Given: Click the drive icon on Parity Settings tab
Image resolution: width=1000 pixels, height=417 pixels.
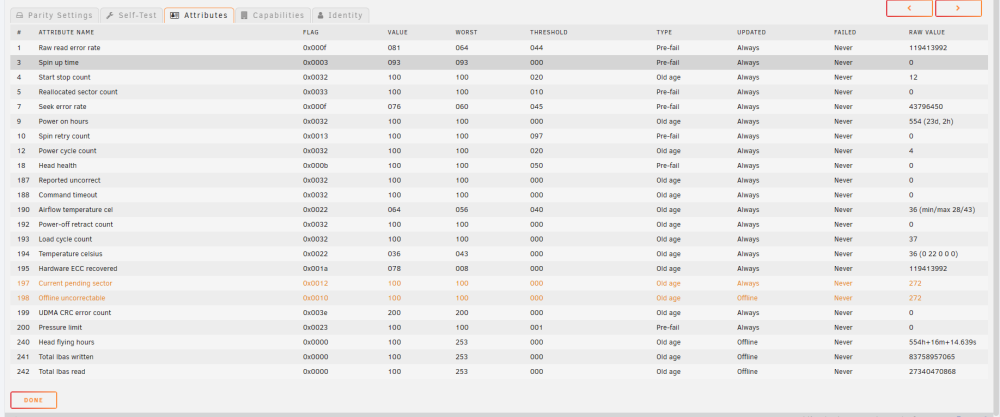Looking at the screenshot, I should (20, 15).
